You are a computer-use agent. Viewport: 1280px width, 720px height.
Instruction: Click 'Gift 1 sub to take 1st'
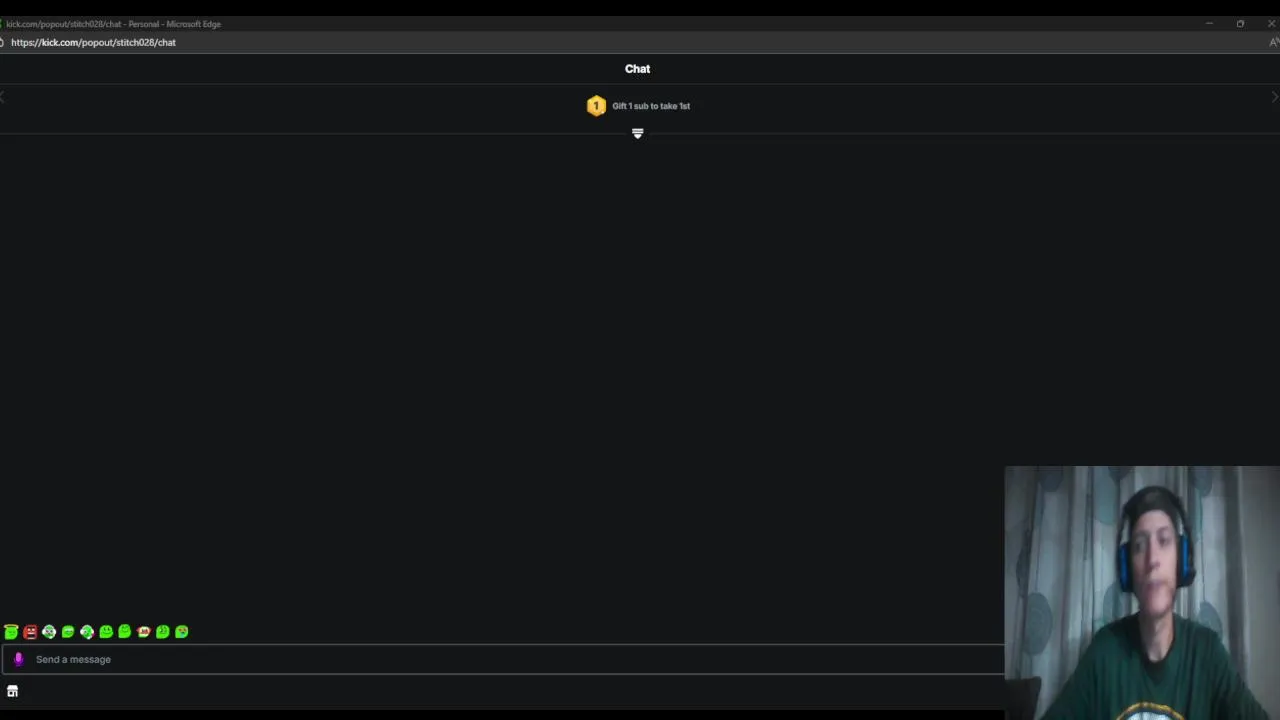tap(651, 106)
